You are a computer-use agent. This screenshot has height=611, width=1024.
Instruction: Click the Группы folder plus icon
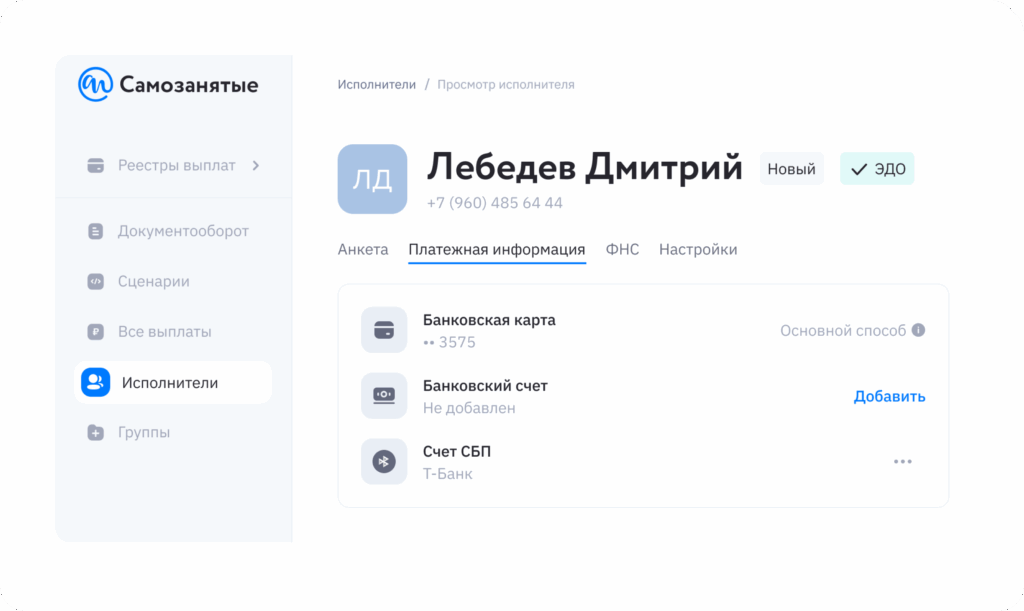coord(96,433)
